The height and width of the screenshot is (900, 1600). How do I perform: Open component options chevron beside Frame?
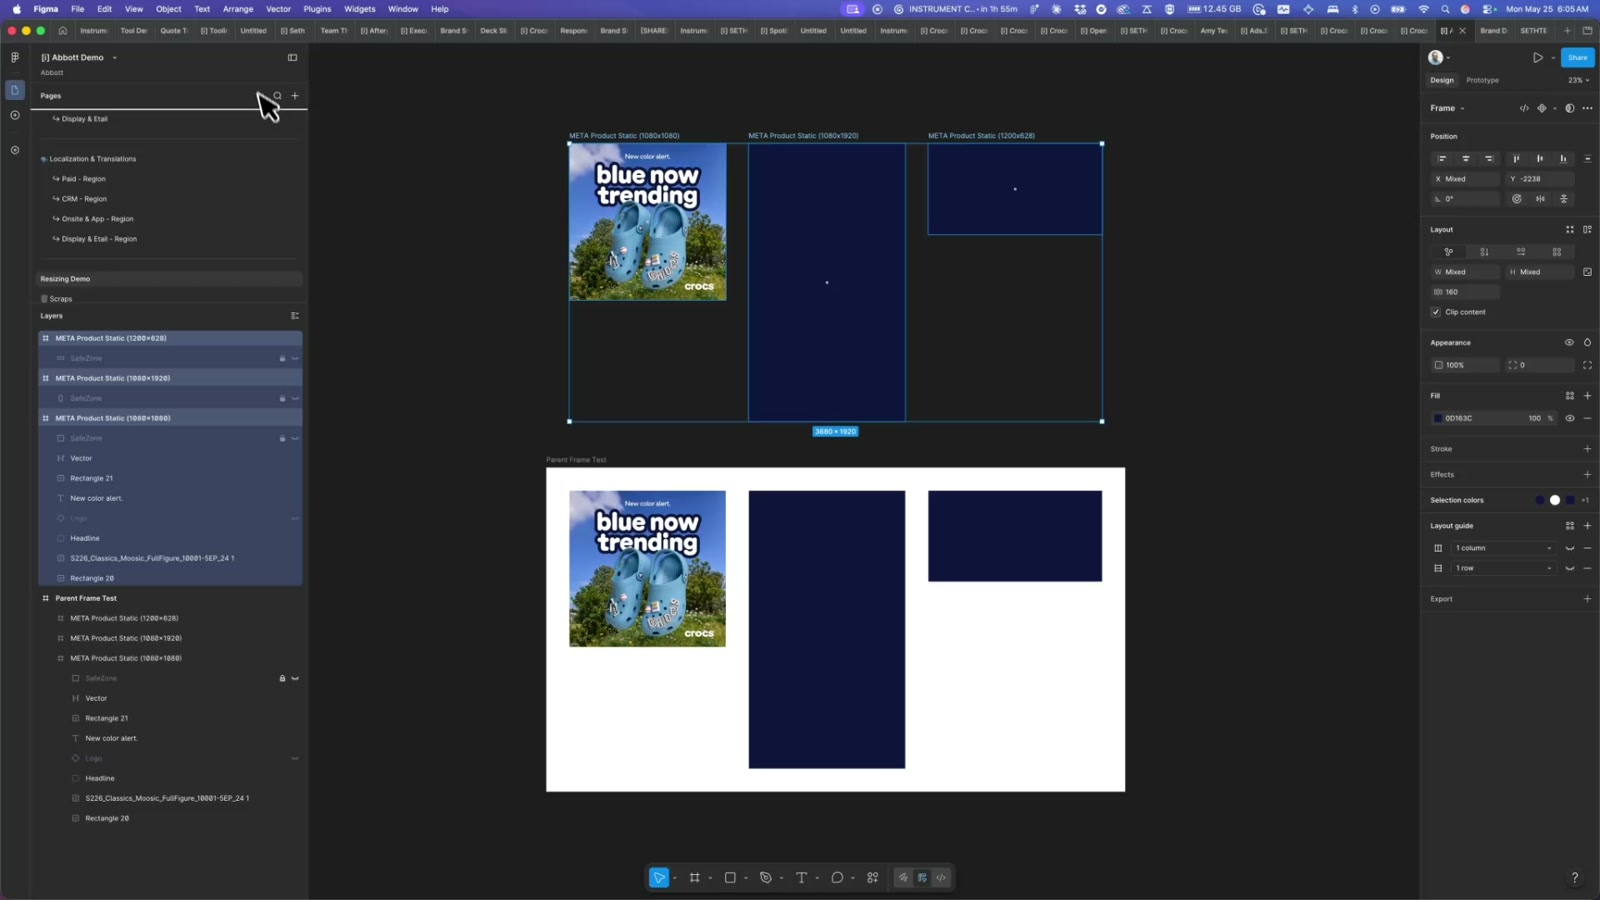1555,108
